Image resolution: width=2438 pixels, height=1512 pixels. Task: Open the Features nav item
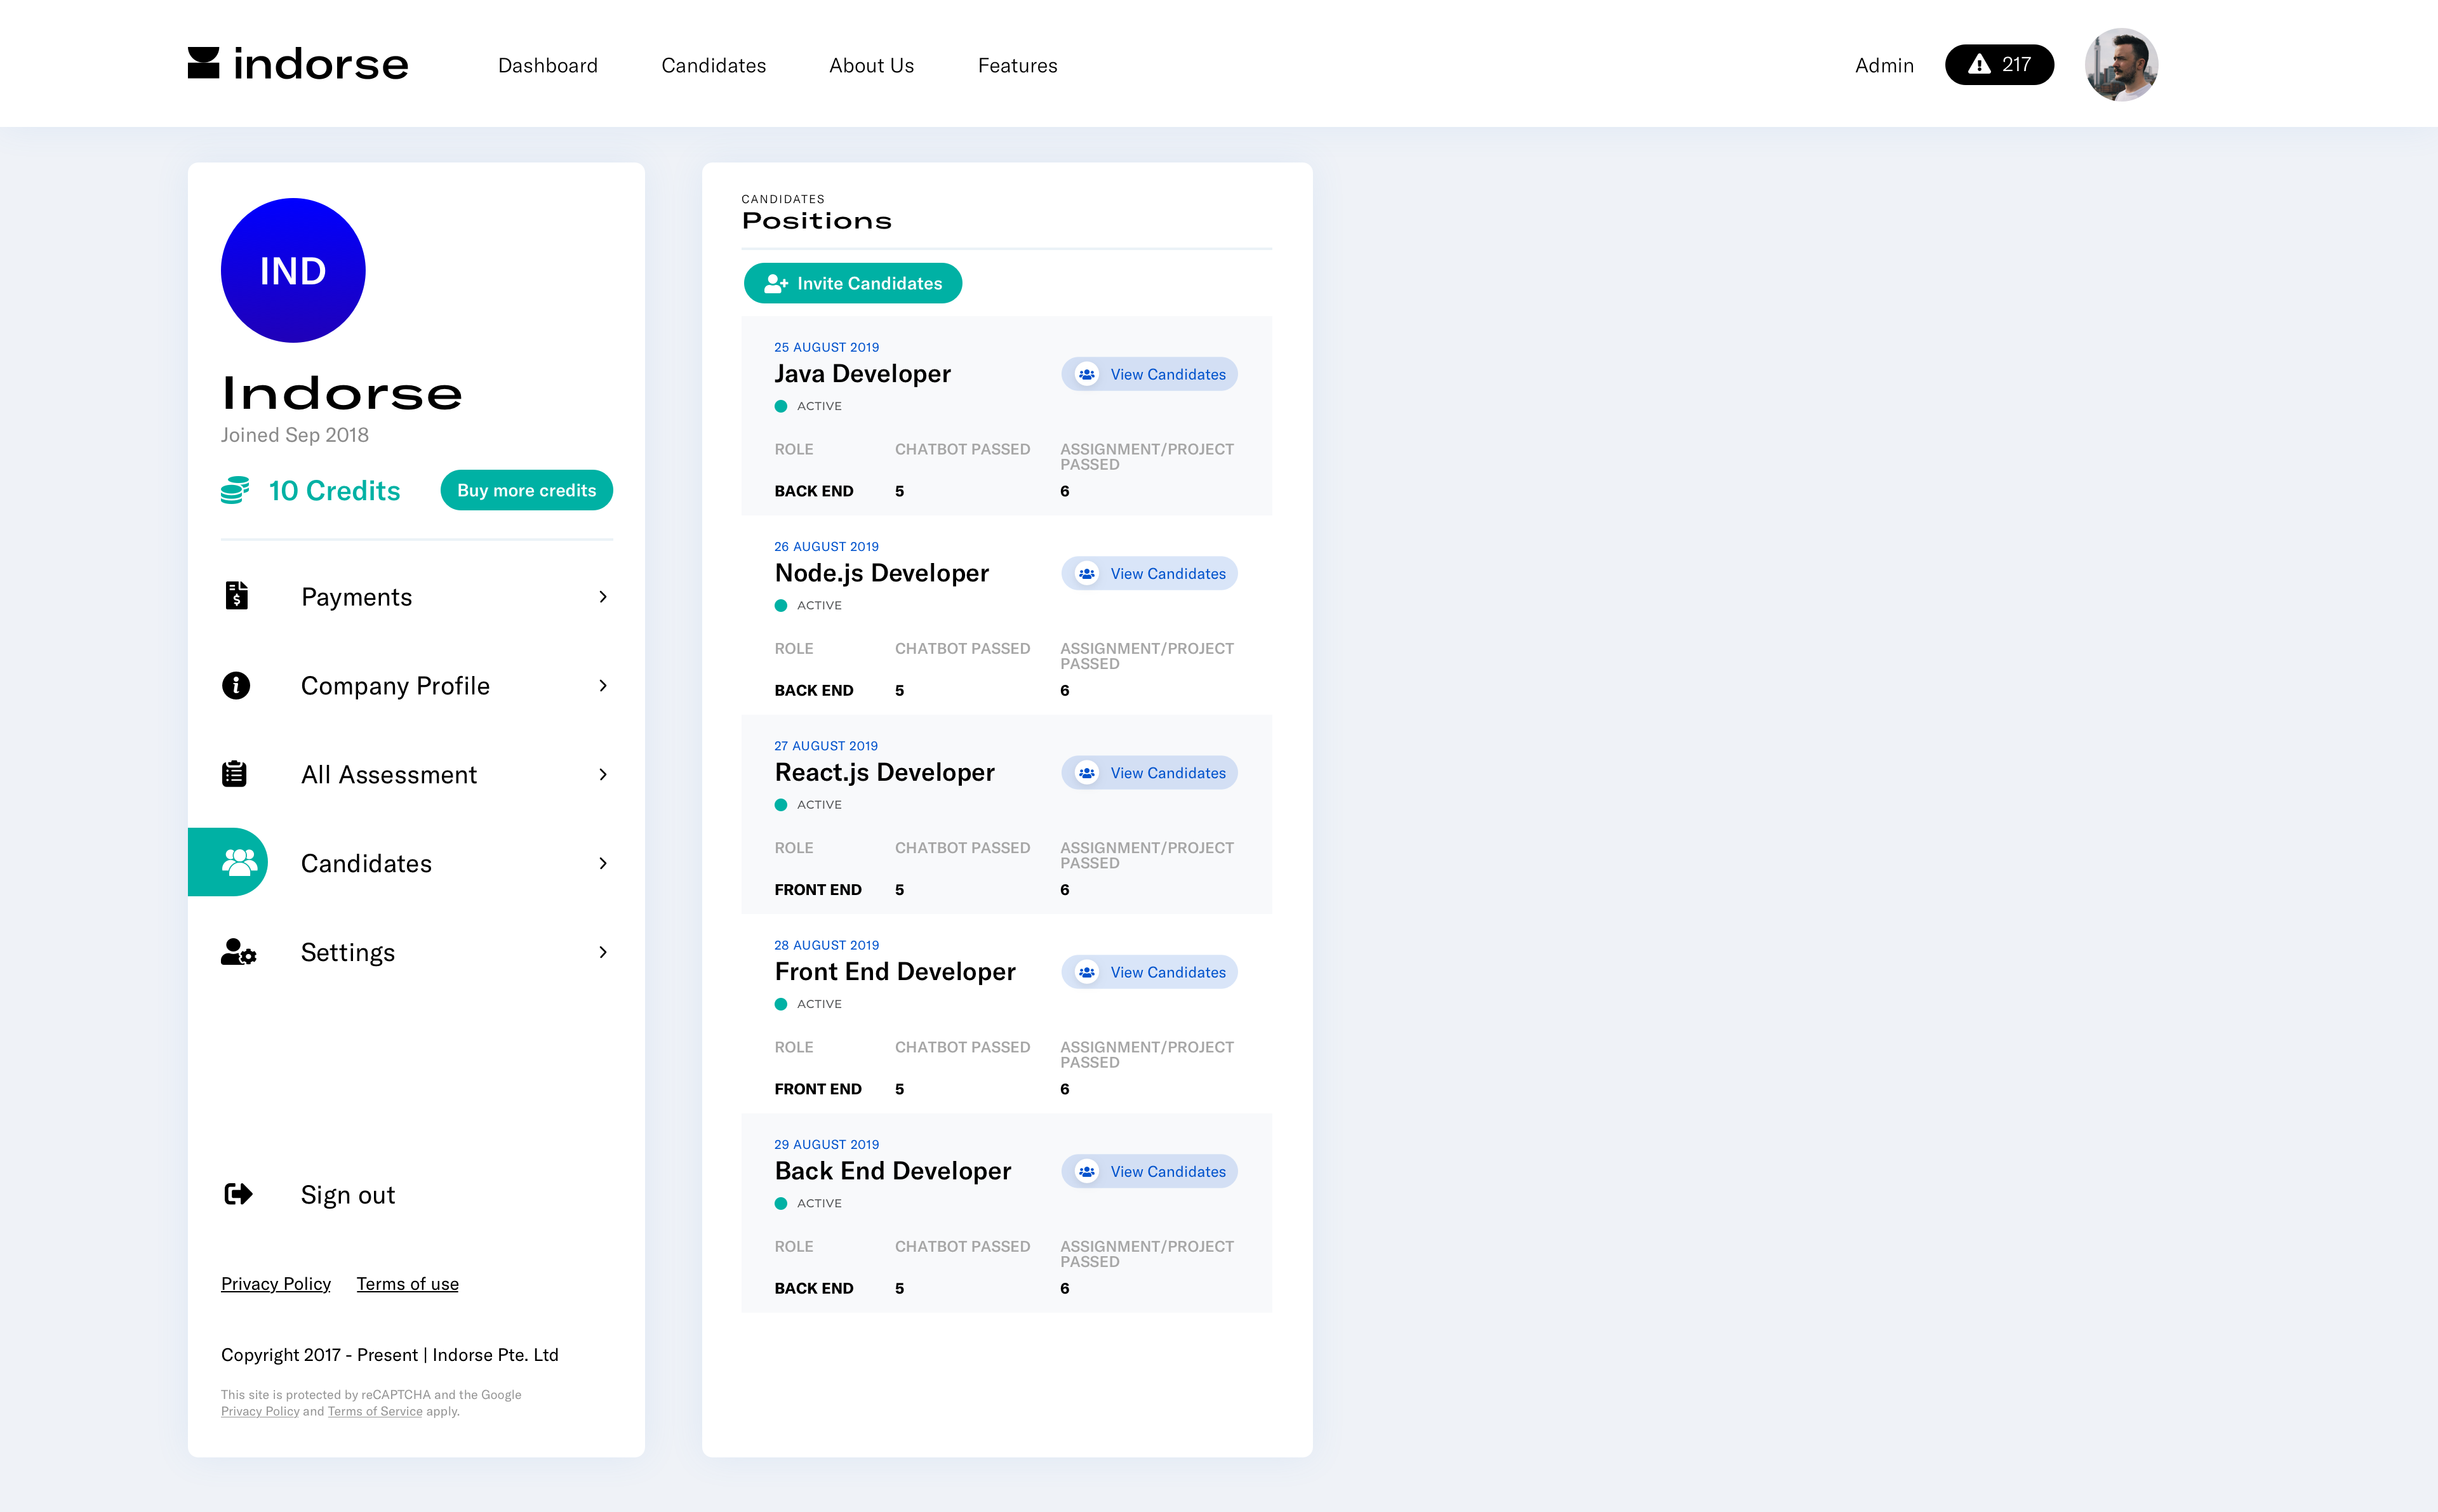(1017, 65)
